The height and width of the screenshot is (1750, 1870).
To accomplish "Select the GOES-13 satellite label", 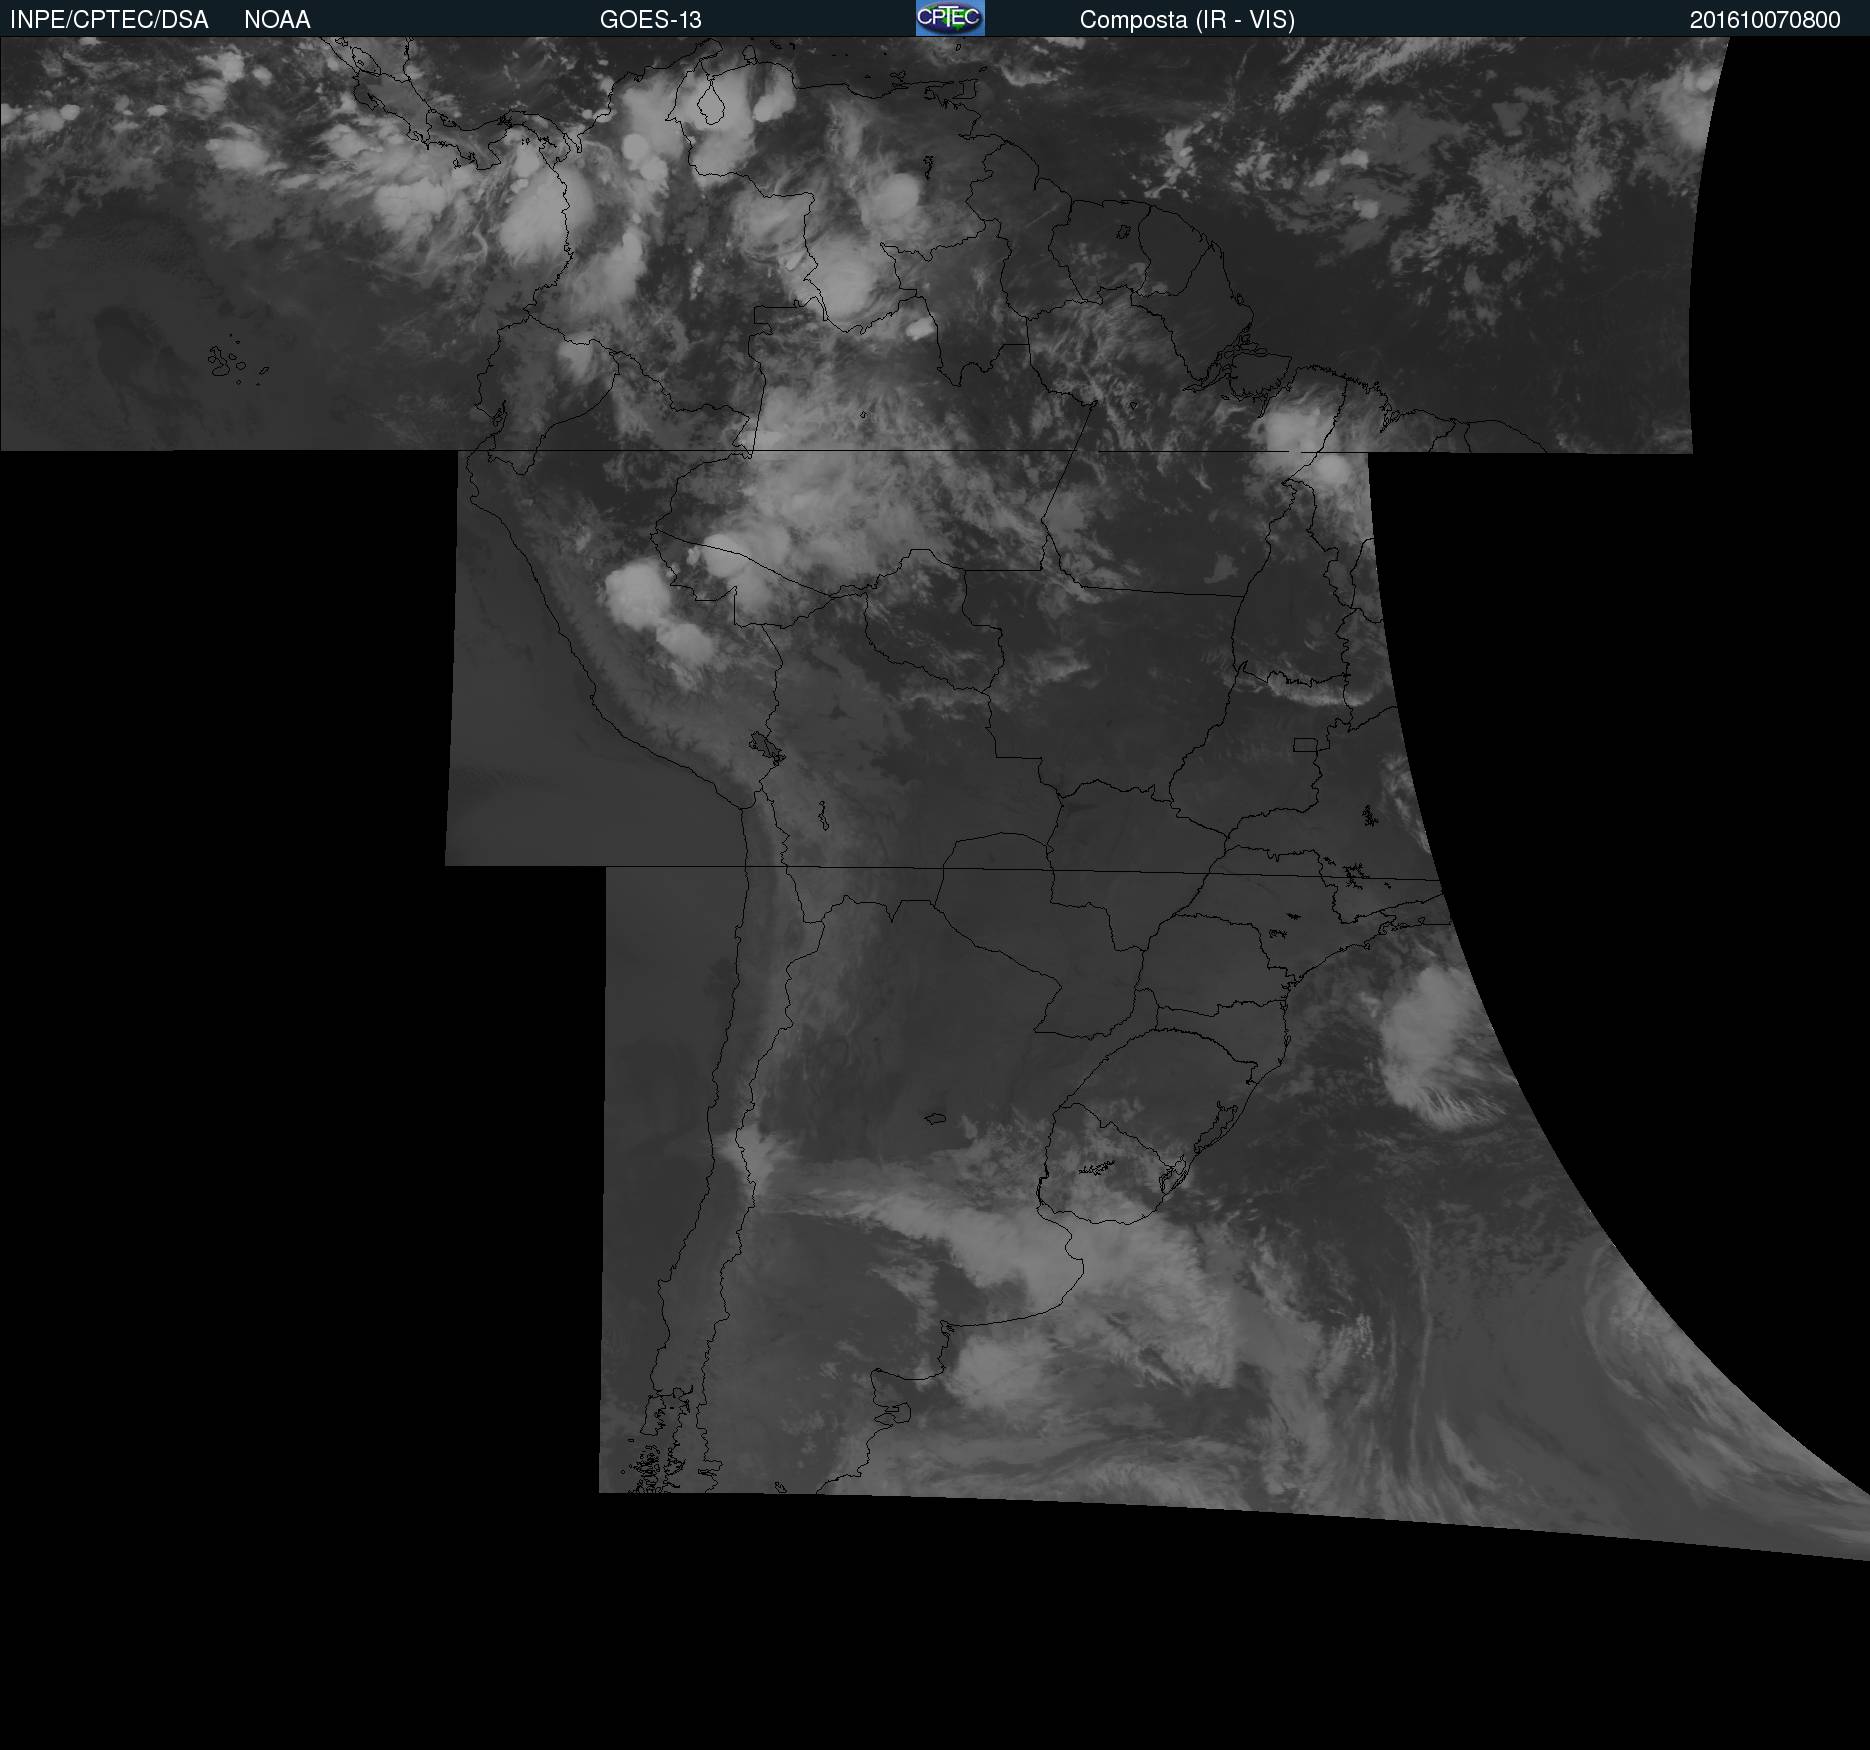I will pyautogui.click(x=650, y=20).
